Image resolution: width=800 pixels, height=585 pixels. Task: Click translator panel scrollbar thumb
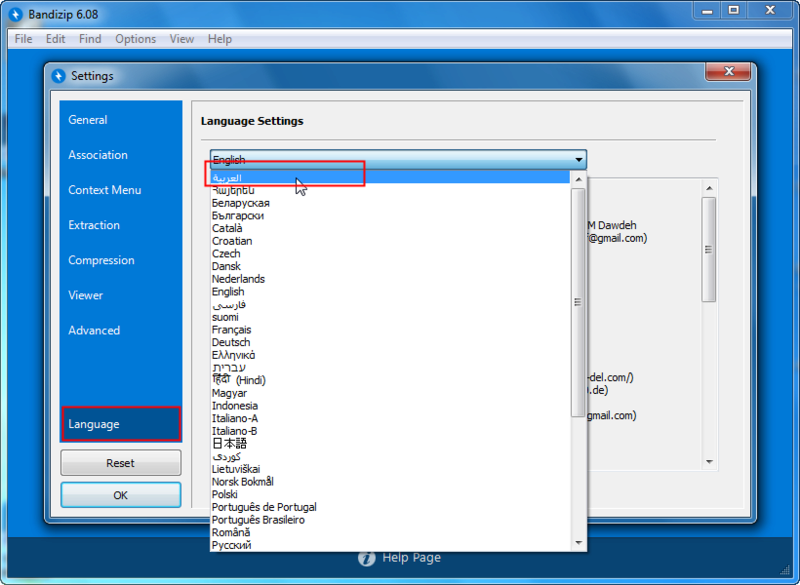click(709, 250)
